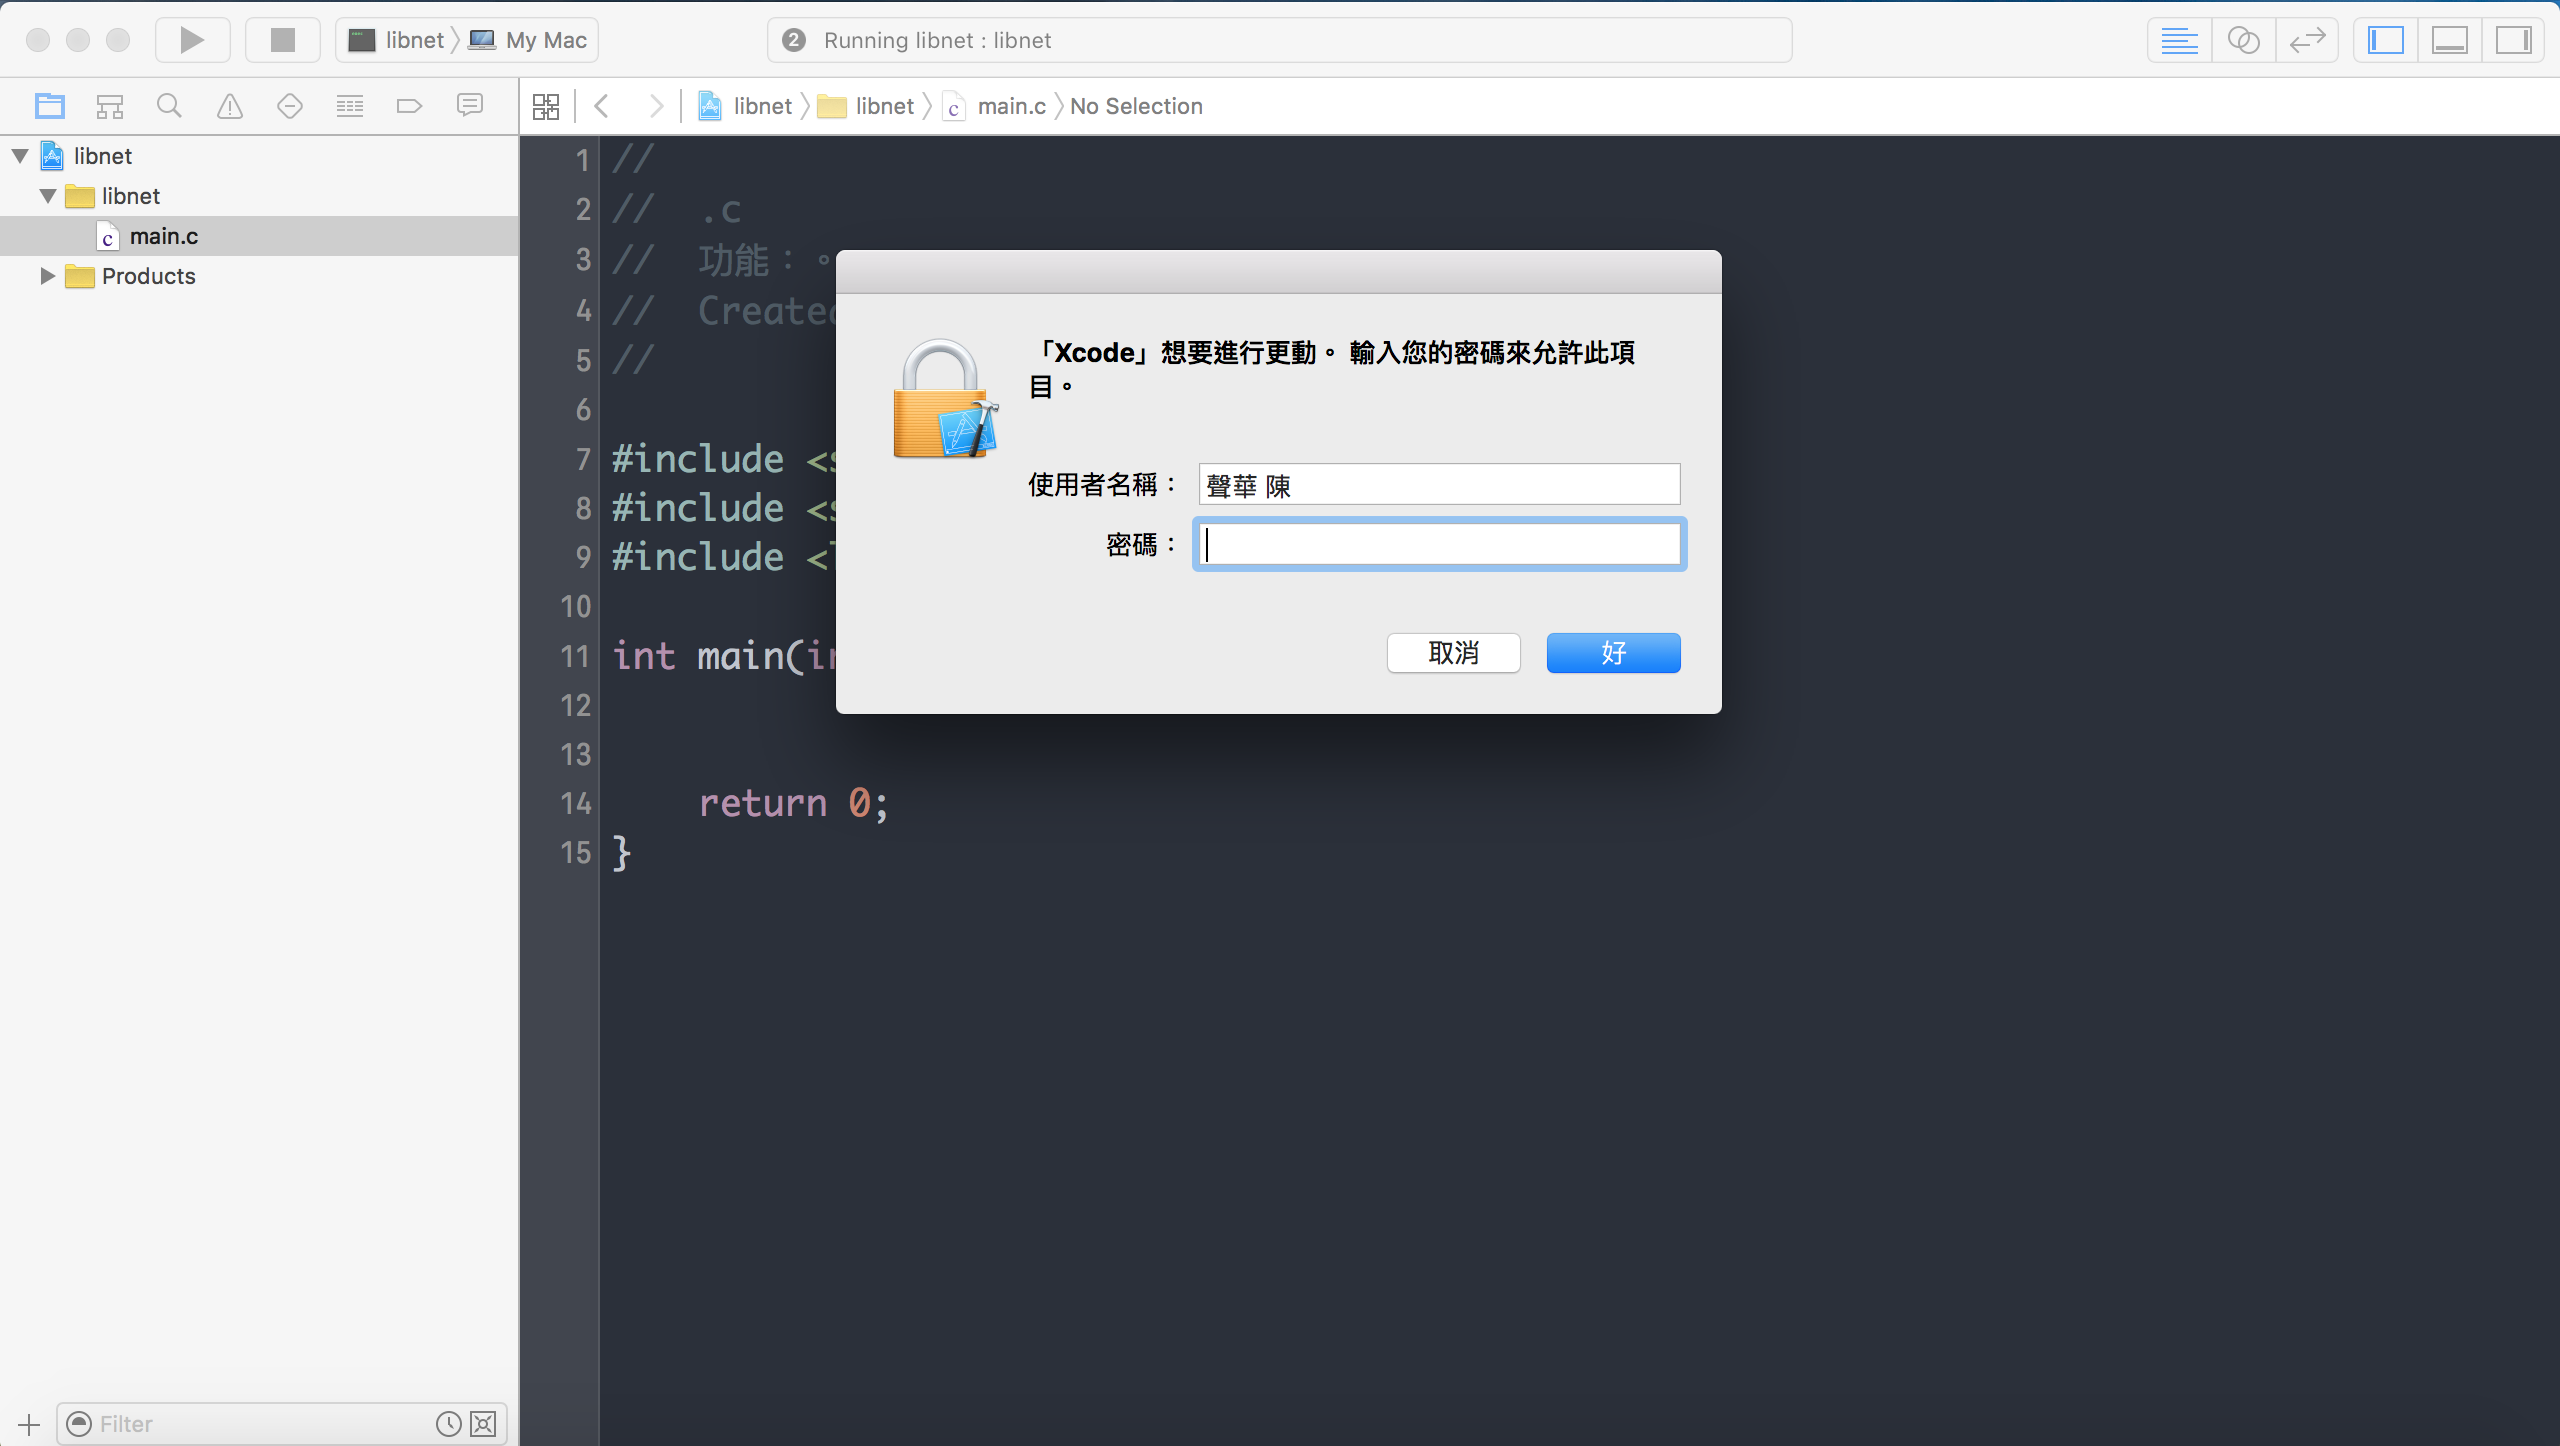Open the Report navigator speech-bubble icon
The width and height of the screenshot is (2560, 1446).
click(x=469, y=106)
